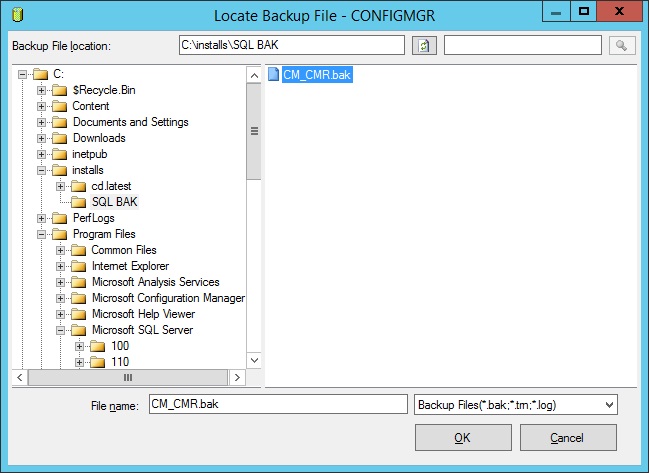Select the CM_CMR.bak file icon
The height and width of the screenshot is (473, 649).
pos(273,74)
